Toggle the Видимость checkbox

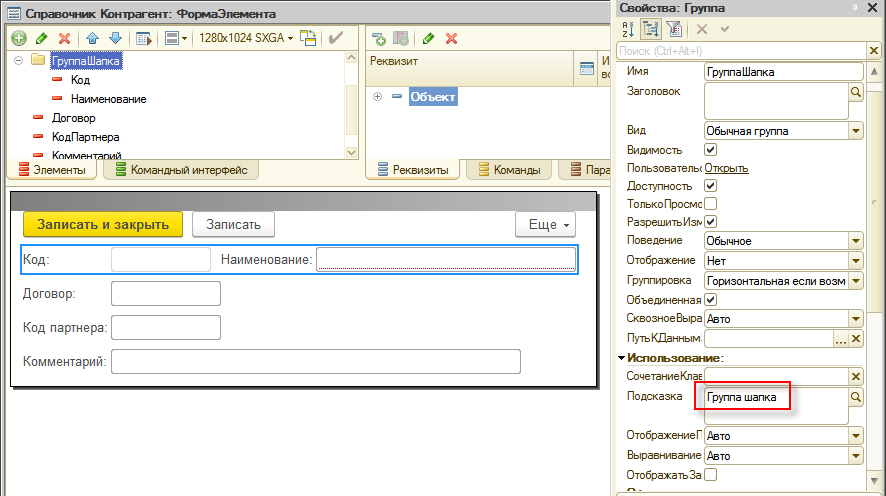pyautogui.click(x=711, y=149)
